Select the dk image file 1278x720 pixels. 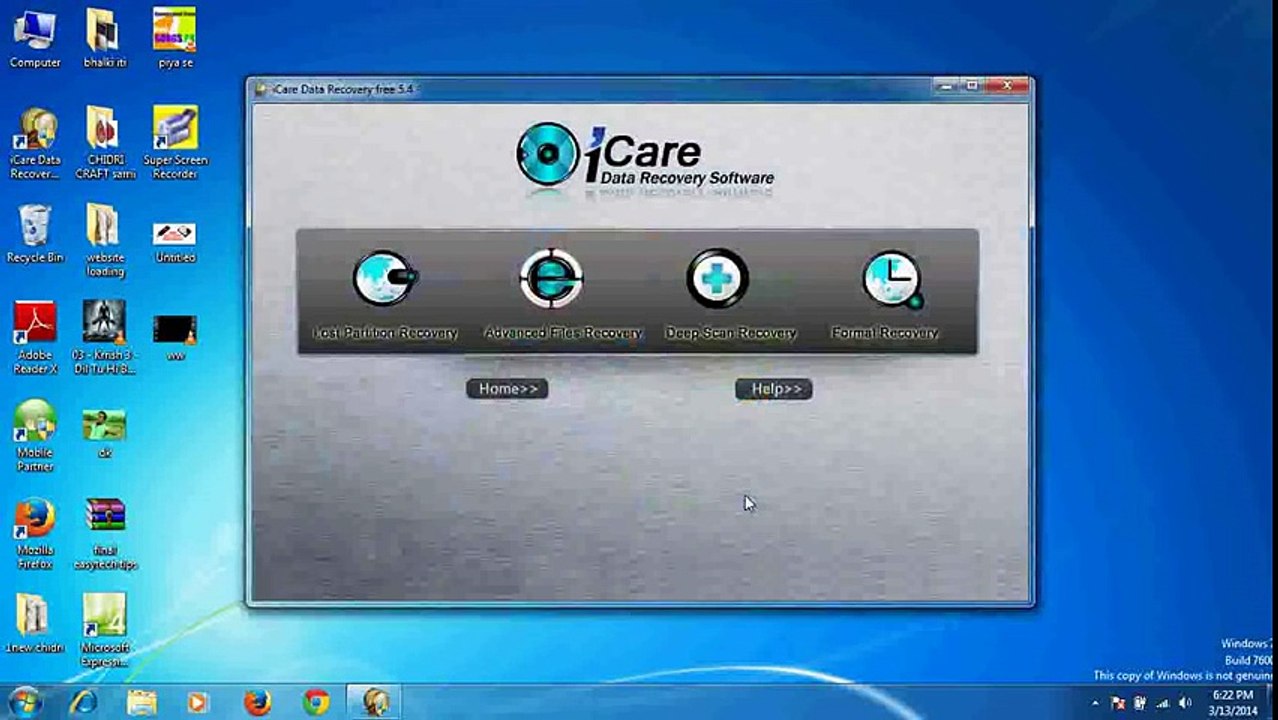pyautogui.click(x=104, y=432)
